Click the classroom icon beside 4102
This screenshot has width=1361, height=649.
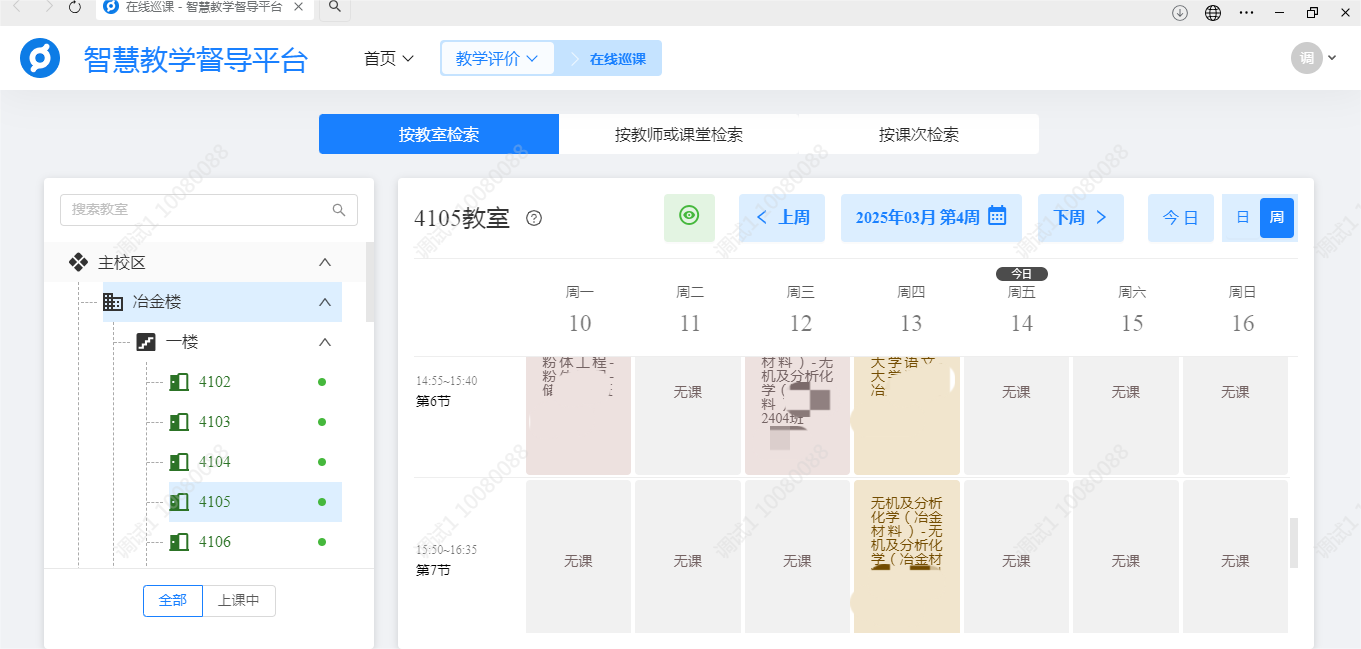[x=181, y=382]
